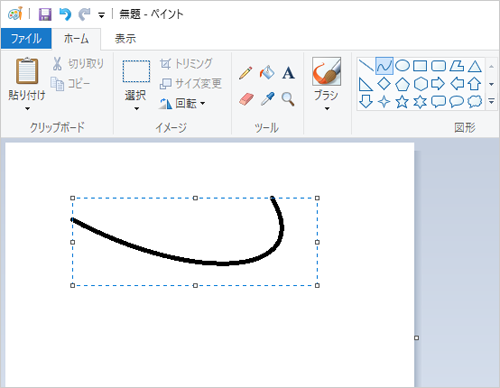Image resolution: width=500 pixels, height=388 pixels.
Task: Select the Pentagon shape
Action: click(x=402, y=84)
